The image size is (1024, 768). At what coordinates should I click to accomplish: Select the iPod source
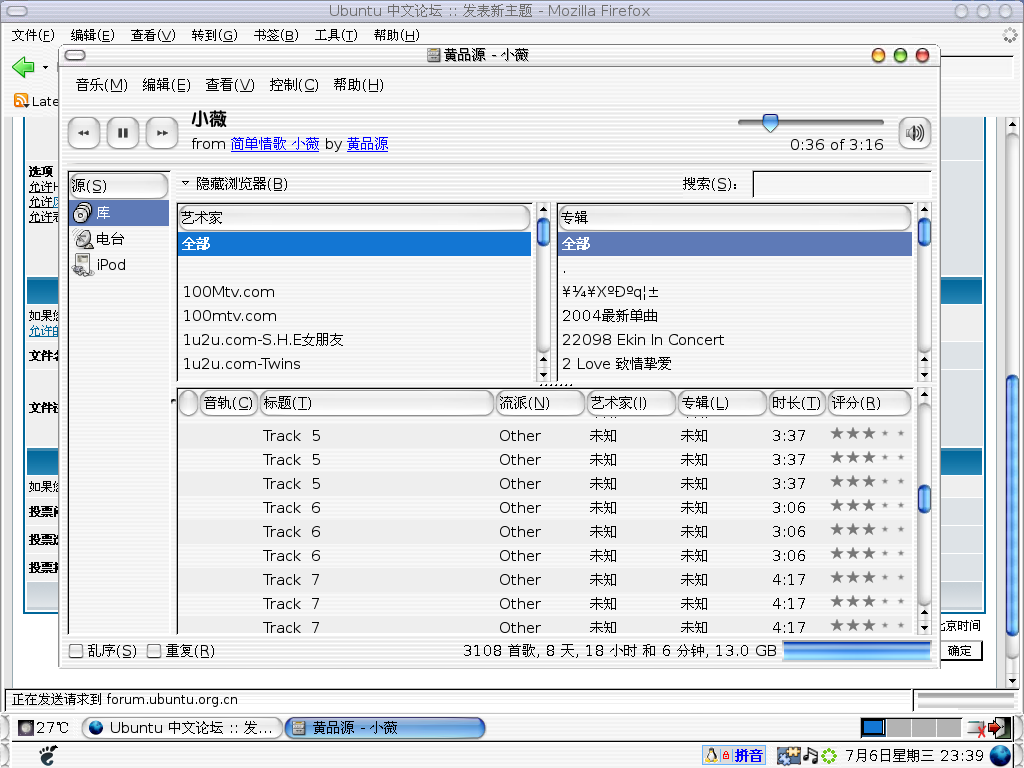pos(119,265)
